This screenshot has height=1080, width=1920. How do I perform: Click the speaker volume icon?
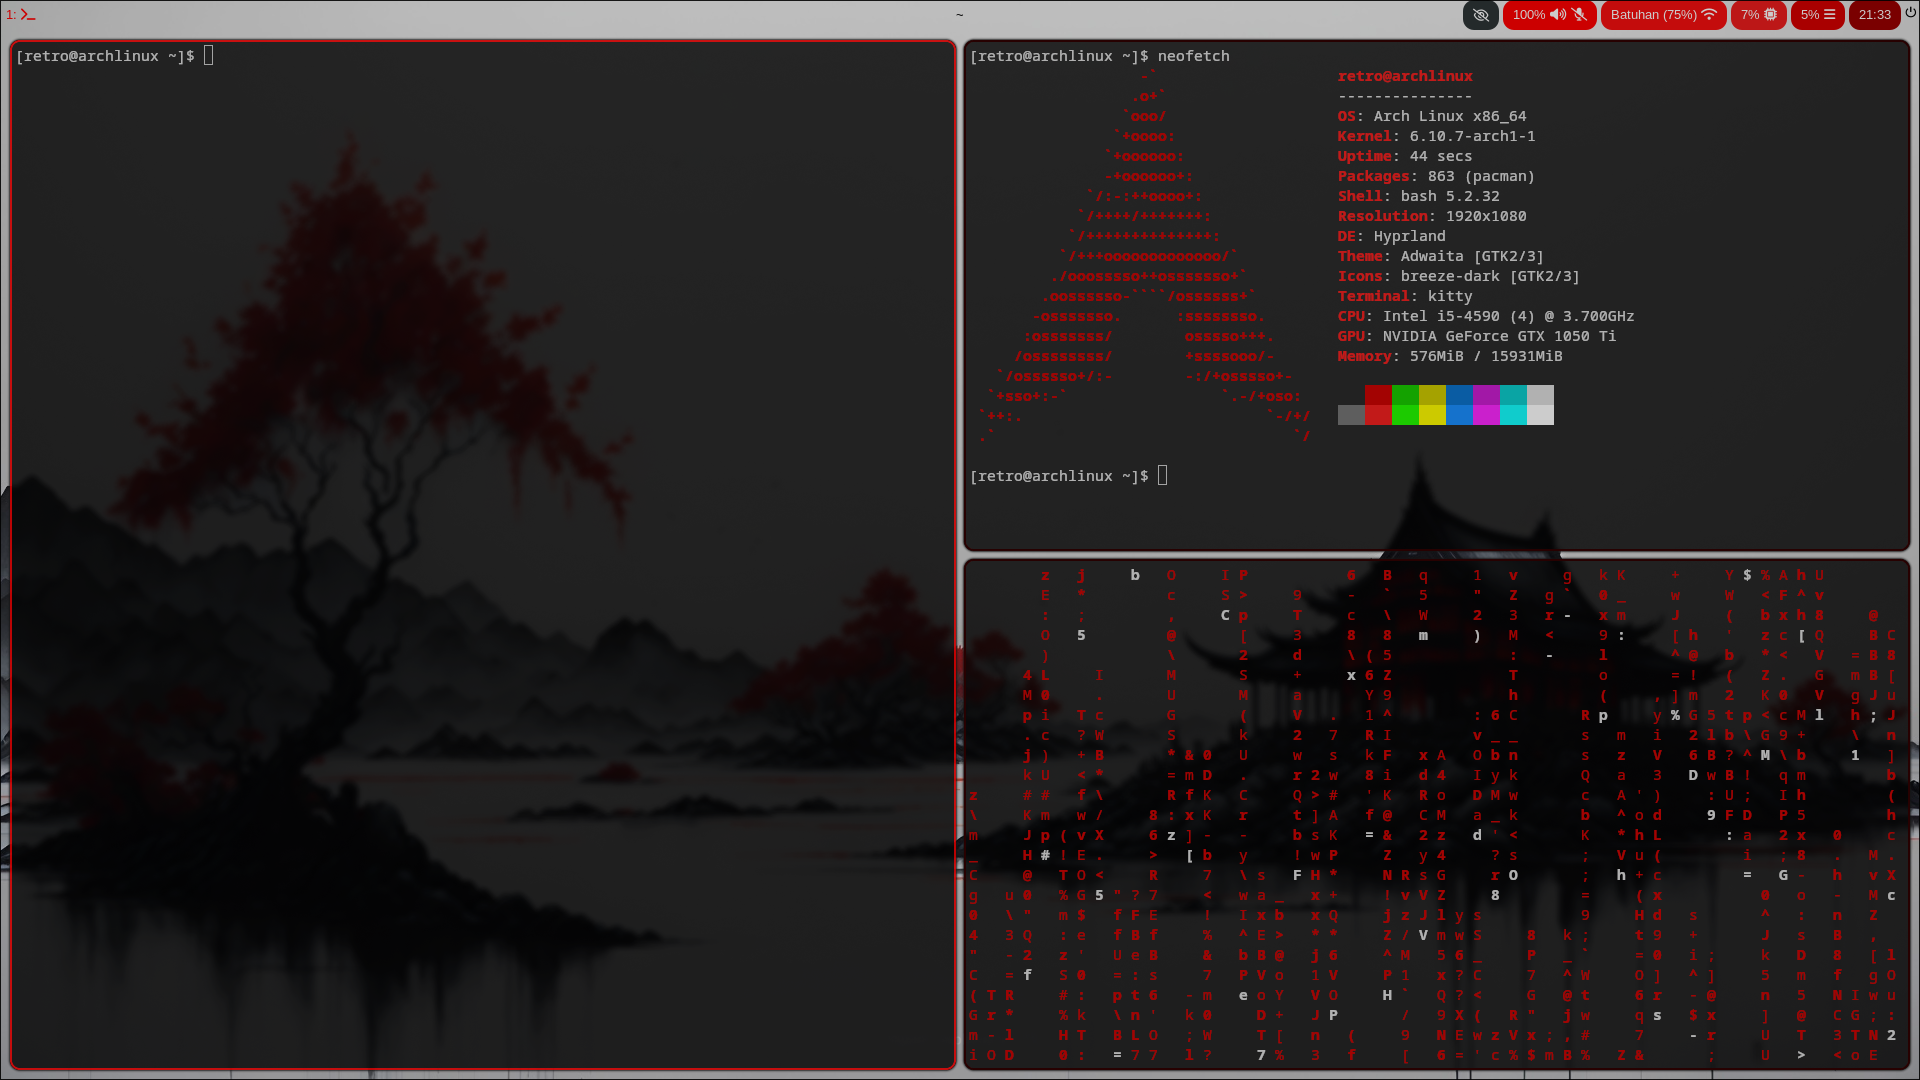pos(1557,15)
